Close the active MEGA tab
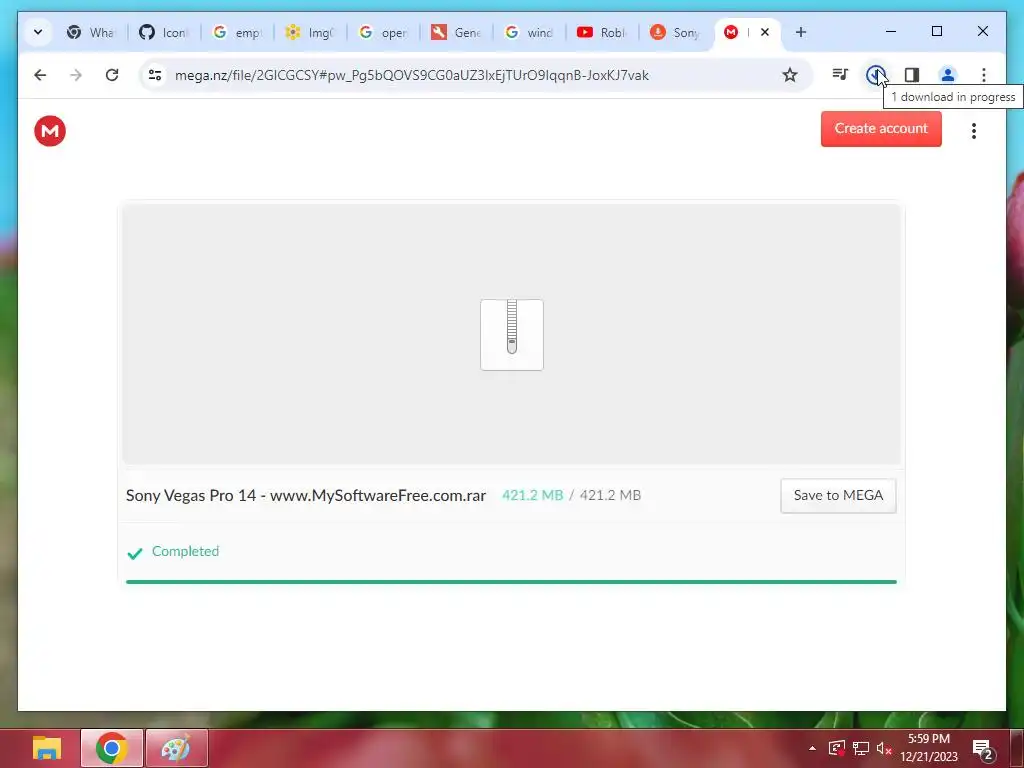 point(765,32)
